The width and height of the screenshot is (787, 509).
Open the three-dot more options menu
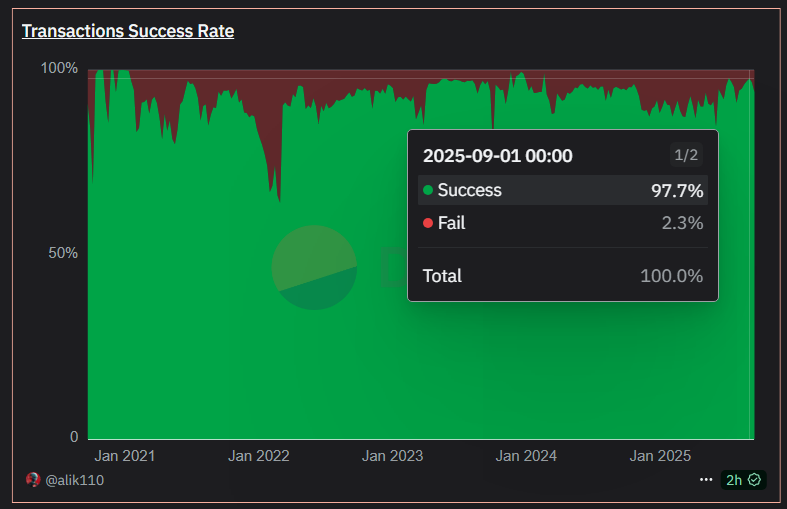pyautogui.click(x=706, y=480)
